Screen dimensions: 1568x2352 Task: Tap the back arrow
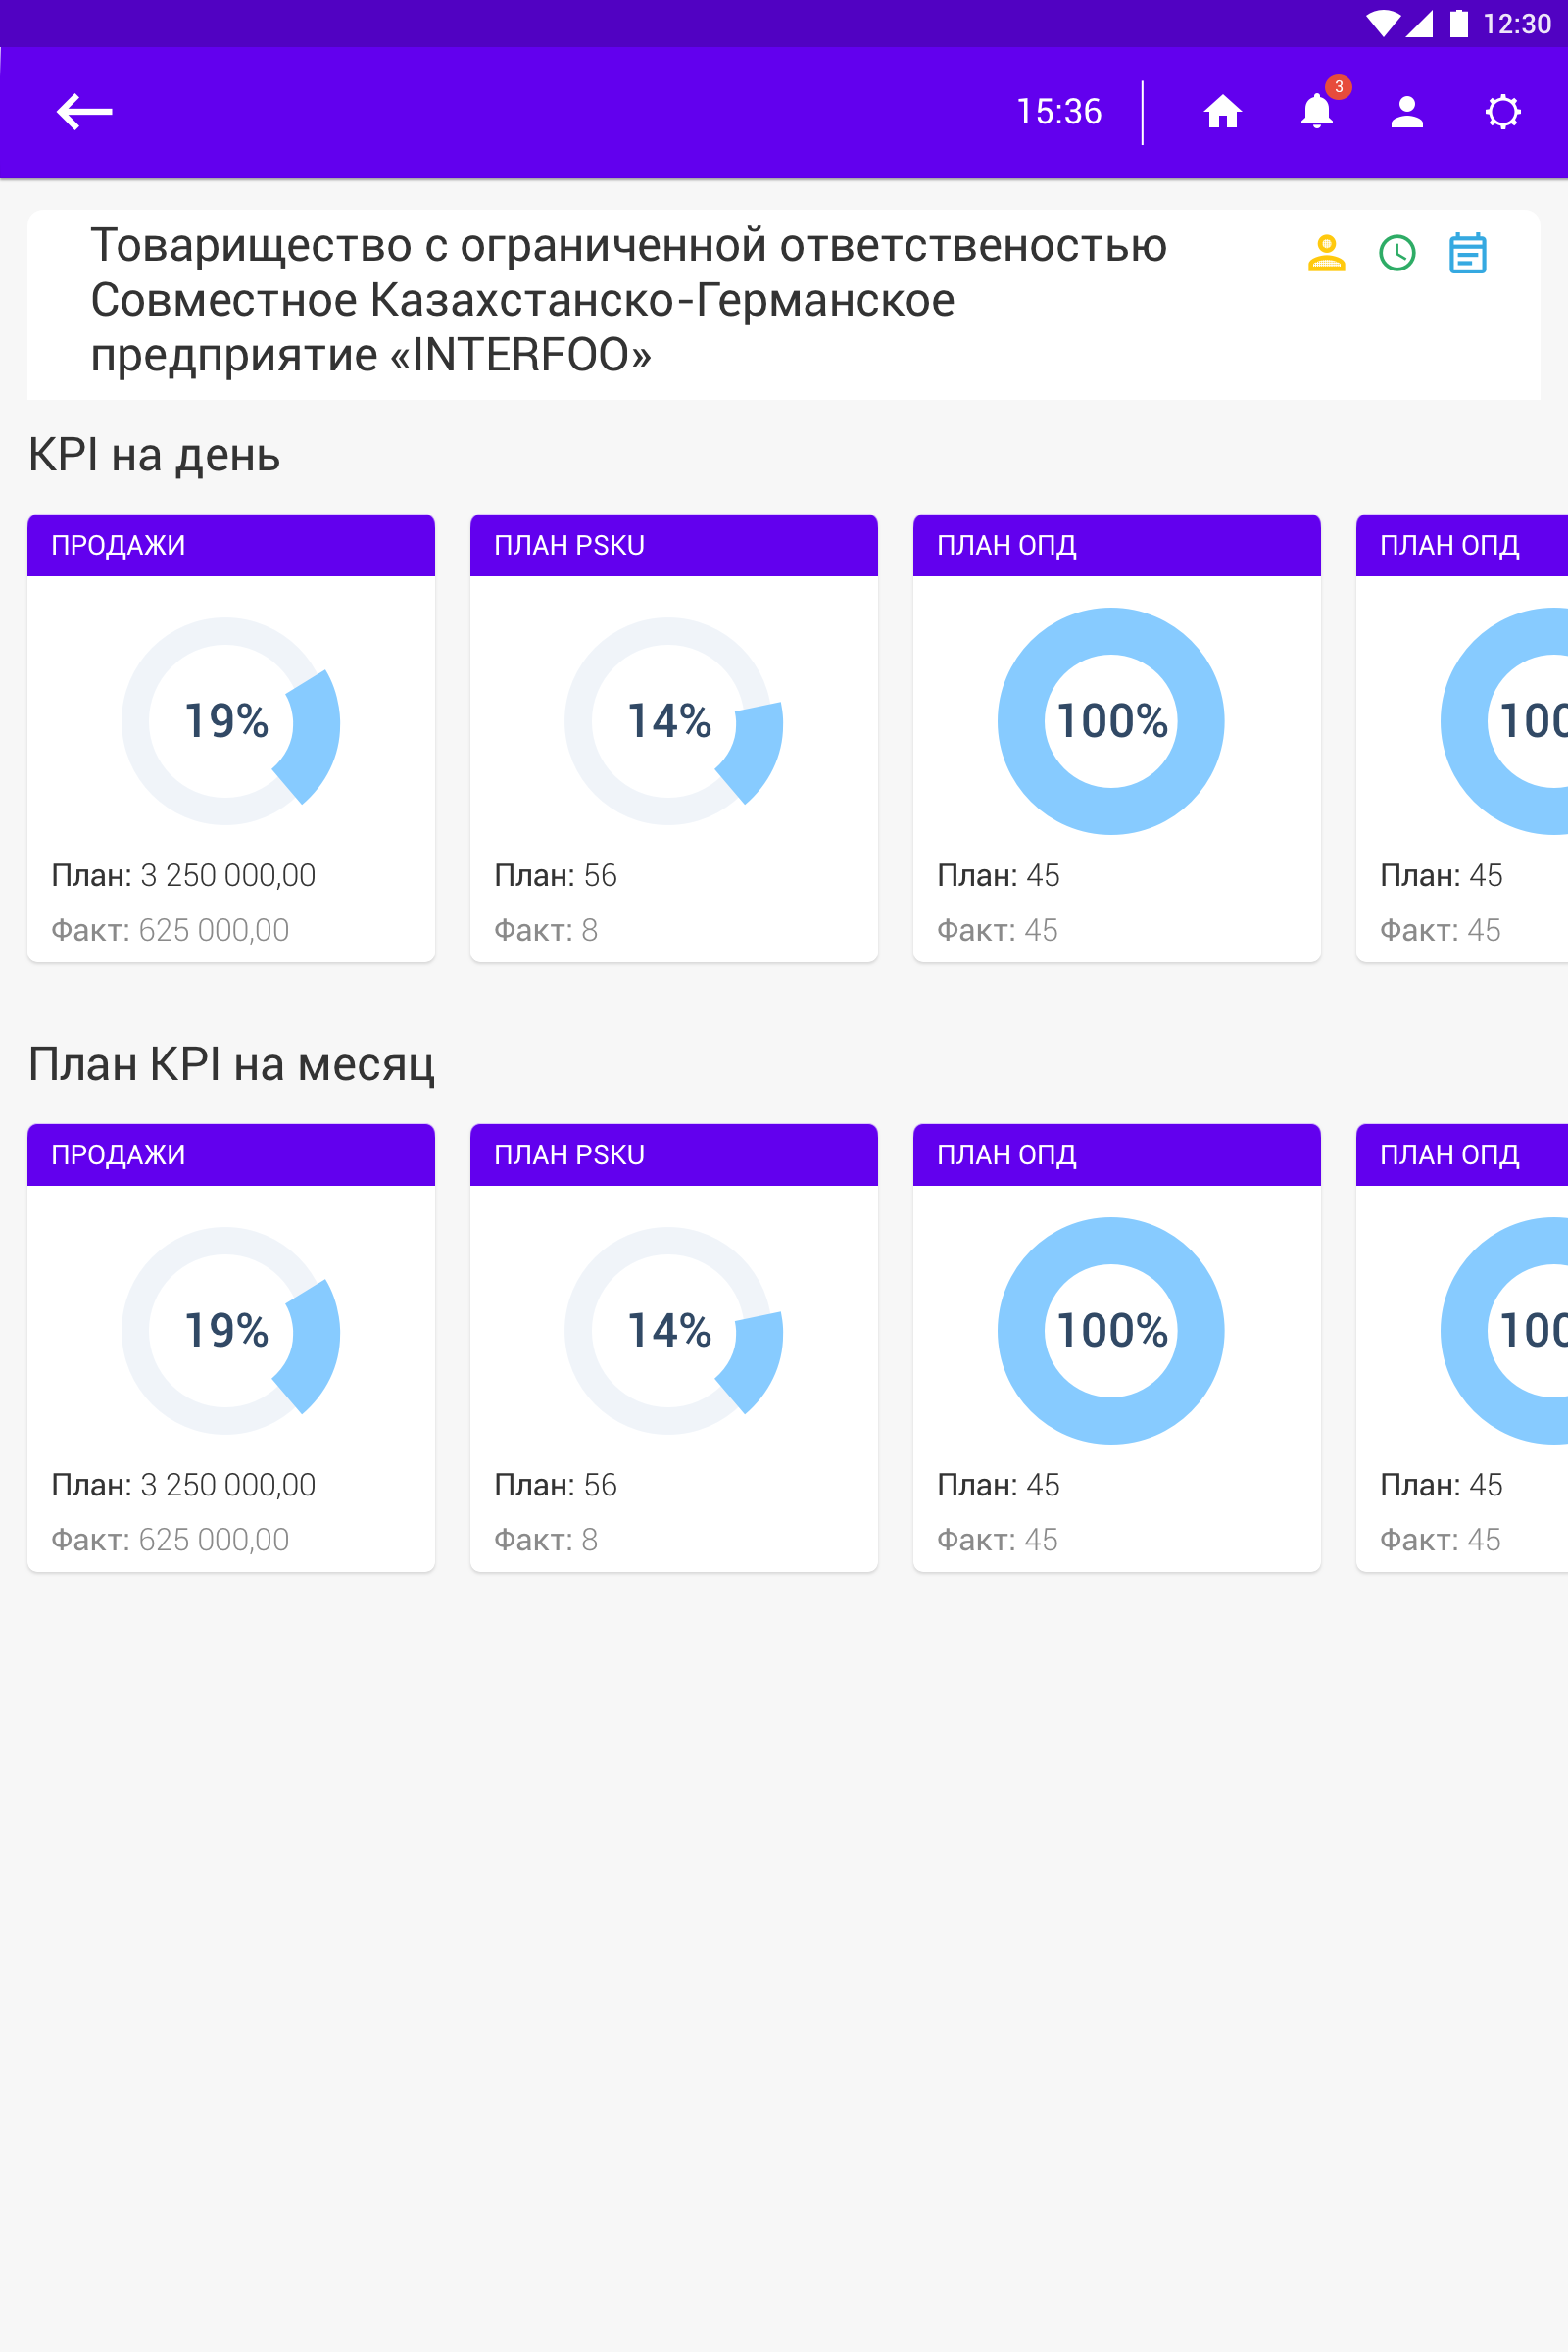pyautogui.click(x=84, y=112)
